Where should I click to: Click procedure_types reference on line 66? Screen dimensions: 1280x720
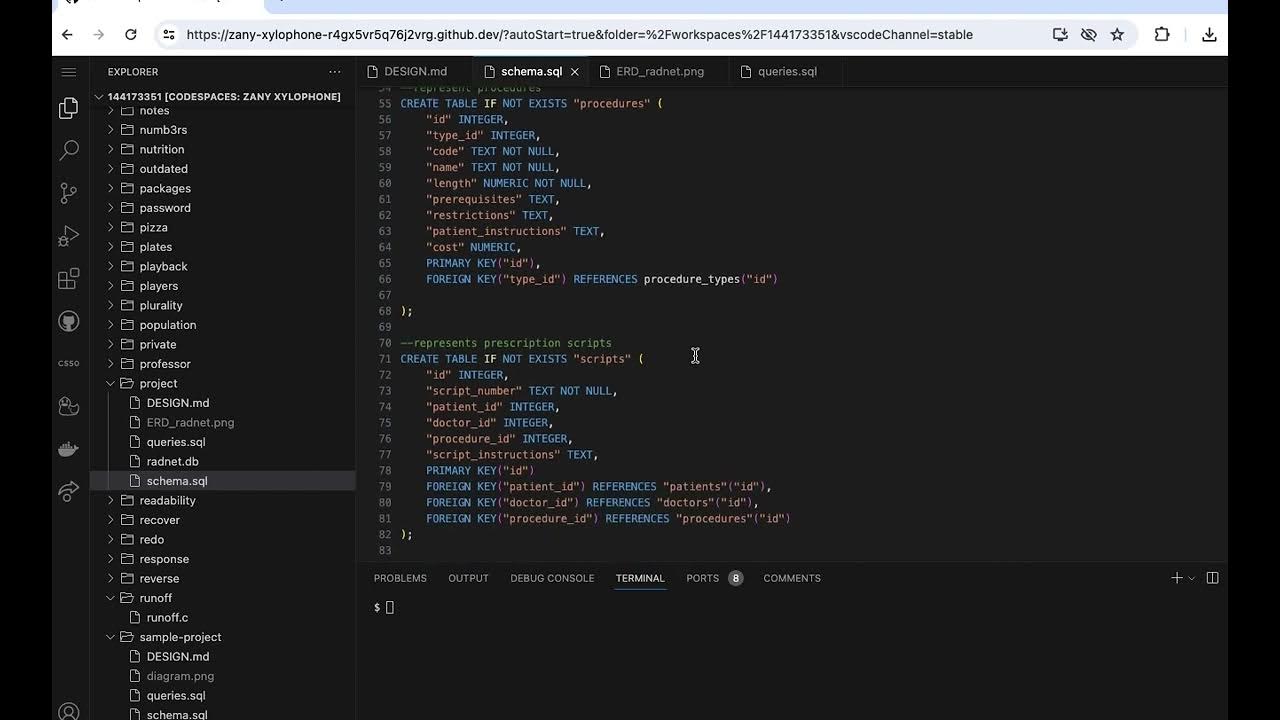click(692, 279)
